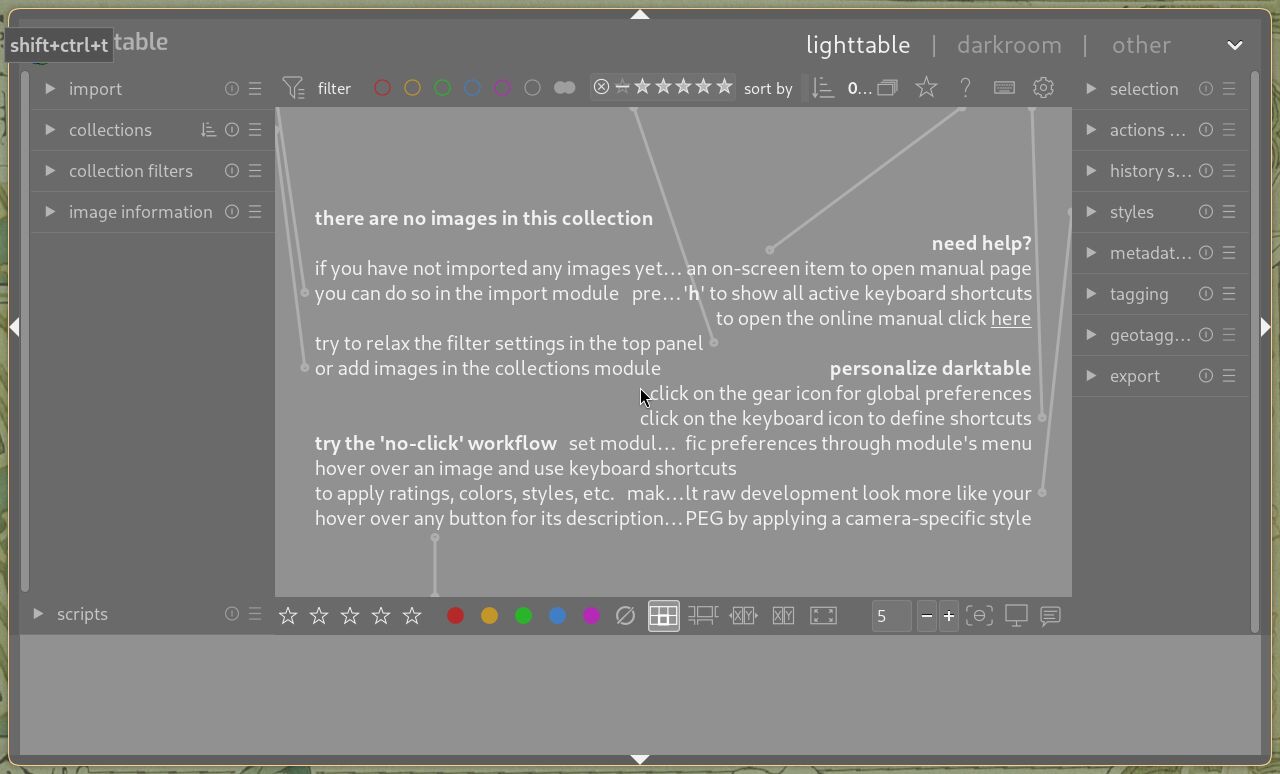The width and height of the screenshot is (1280, 774).
Task: Increase thumbnails per row plus button
Action: 949,616
